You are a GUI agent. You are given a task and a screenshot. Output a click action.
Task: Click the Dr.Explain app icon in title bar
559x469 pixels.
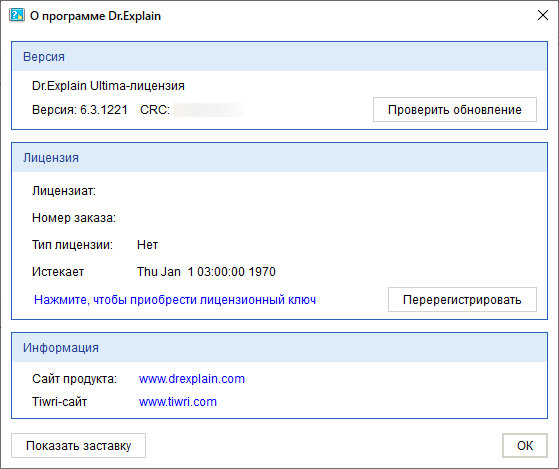[x=17, y=15]
